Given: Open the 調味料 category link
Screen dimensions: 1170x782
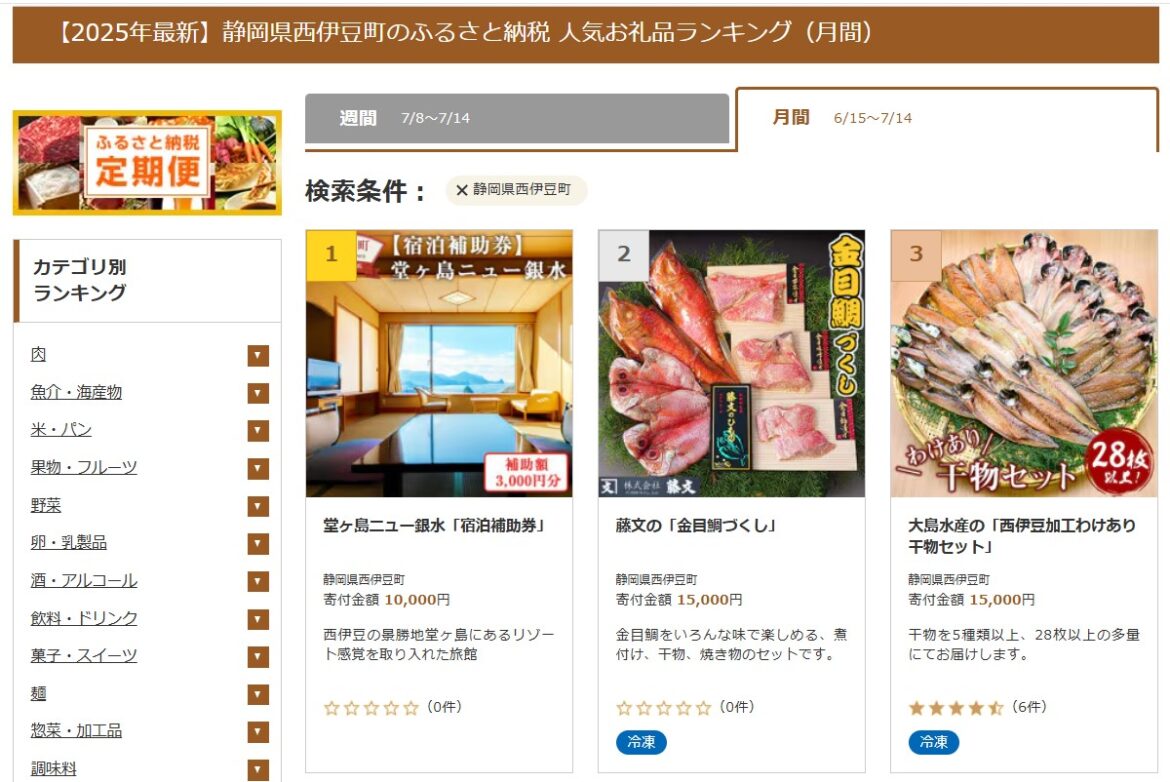Looking at the screenshot, I should coord(53,768).
